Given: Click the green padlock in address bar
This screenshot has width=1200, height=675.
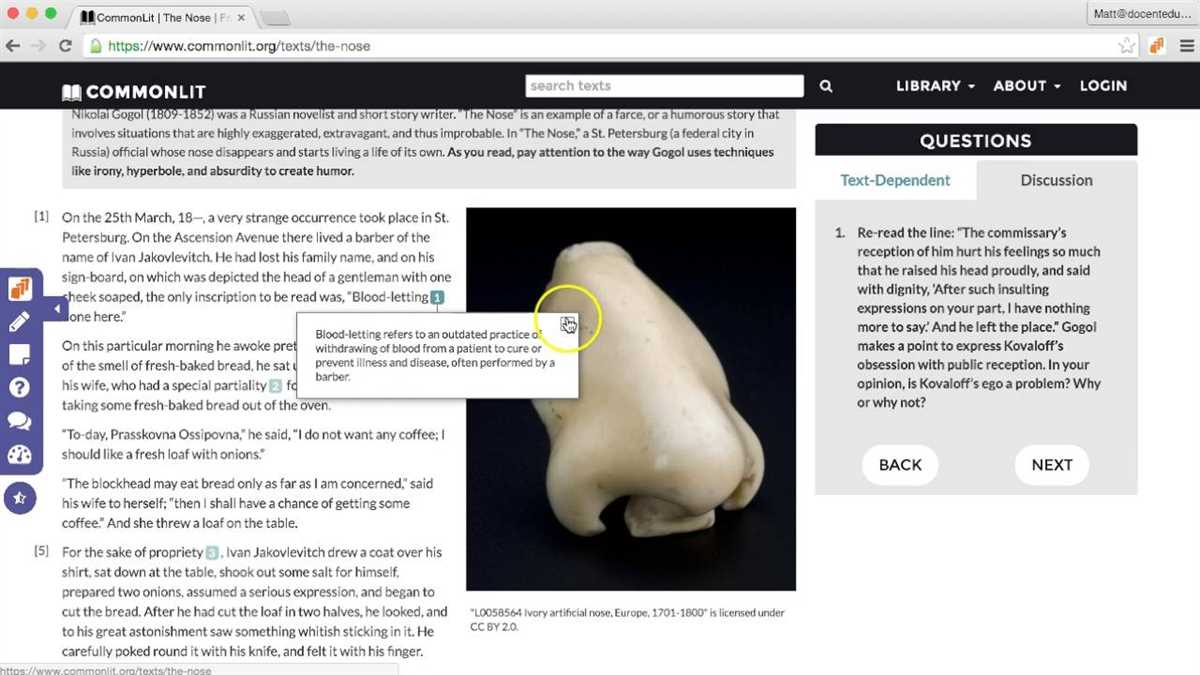Looking at the screenshot, I should [x=95, y=46].
